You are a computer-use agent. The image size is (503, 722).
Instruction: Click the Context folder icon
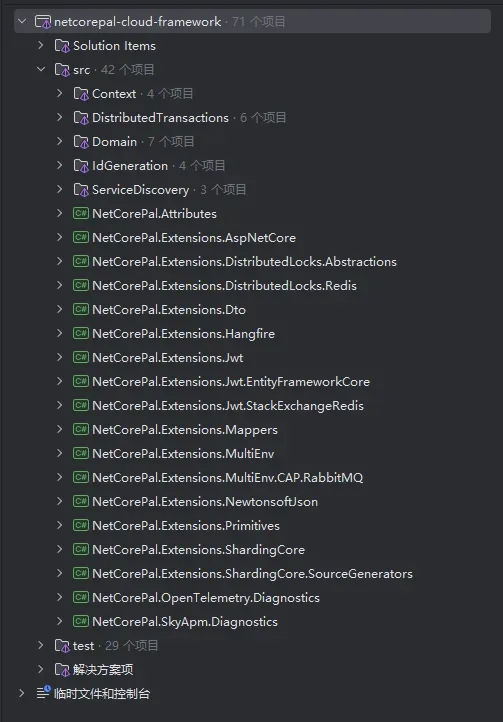81,93
